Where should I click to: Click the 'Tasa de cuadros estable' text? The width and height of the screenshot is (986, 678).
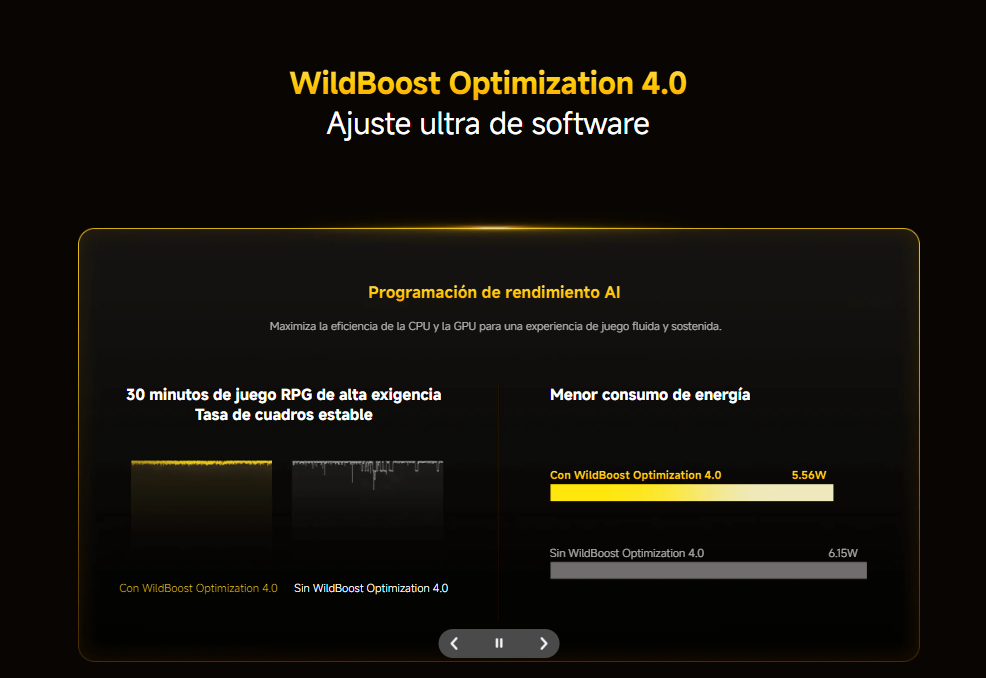tap(284, 414)
